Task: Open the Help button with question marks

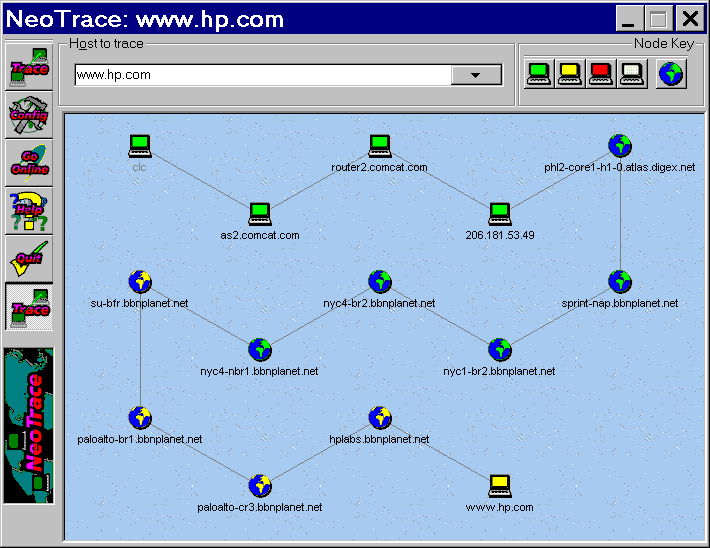Action: tap(29, 211)
